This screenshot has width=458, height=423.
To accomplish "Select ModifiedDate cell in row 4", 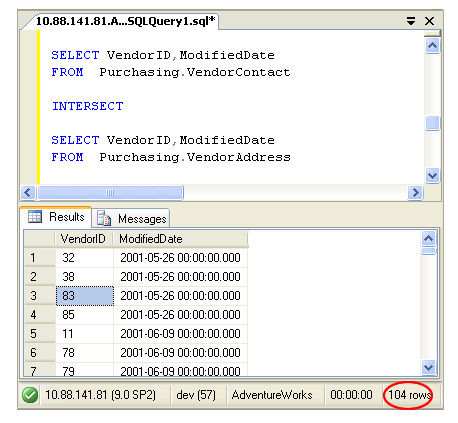I will pos(180,315).
